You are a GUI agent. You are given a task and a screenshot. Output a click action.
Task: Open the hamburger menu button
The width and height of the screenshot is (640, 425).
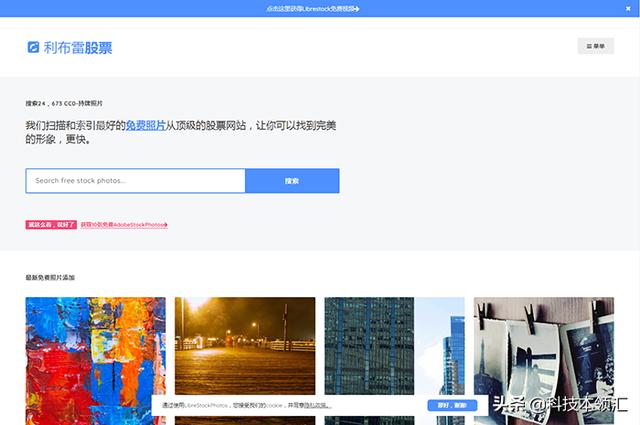point(596,46)
